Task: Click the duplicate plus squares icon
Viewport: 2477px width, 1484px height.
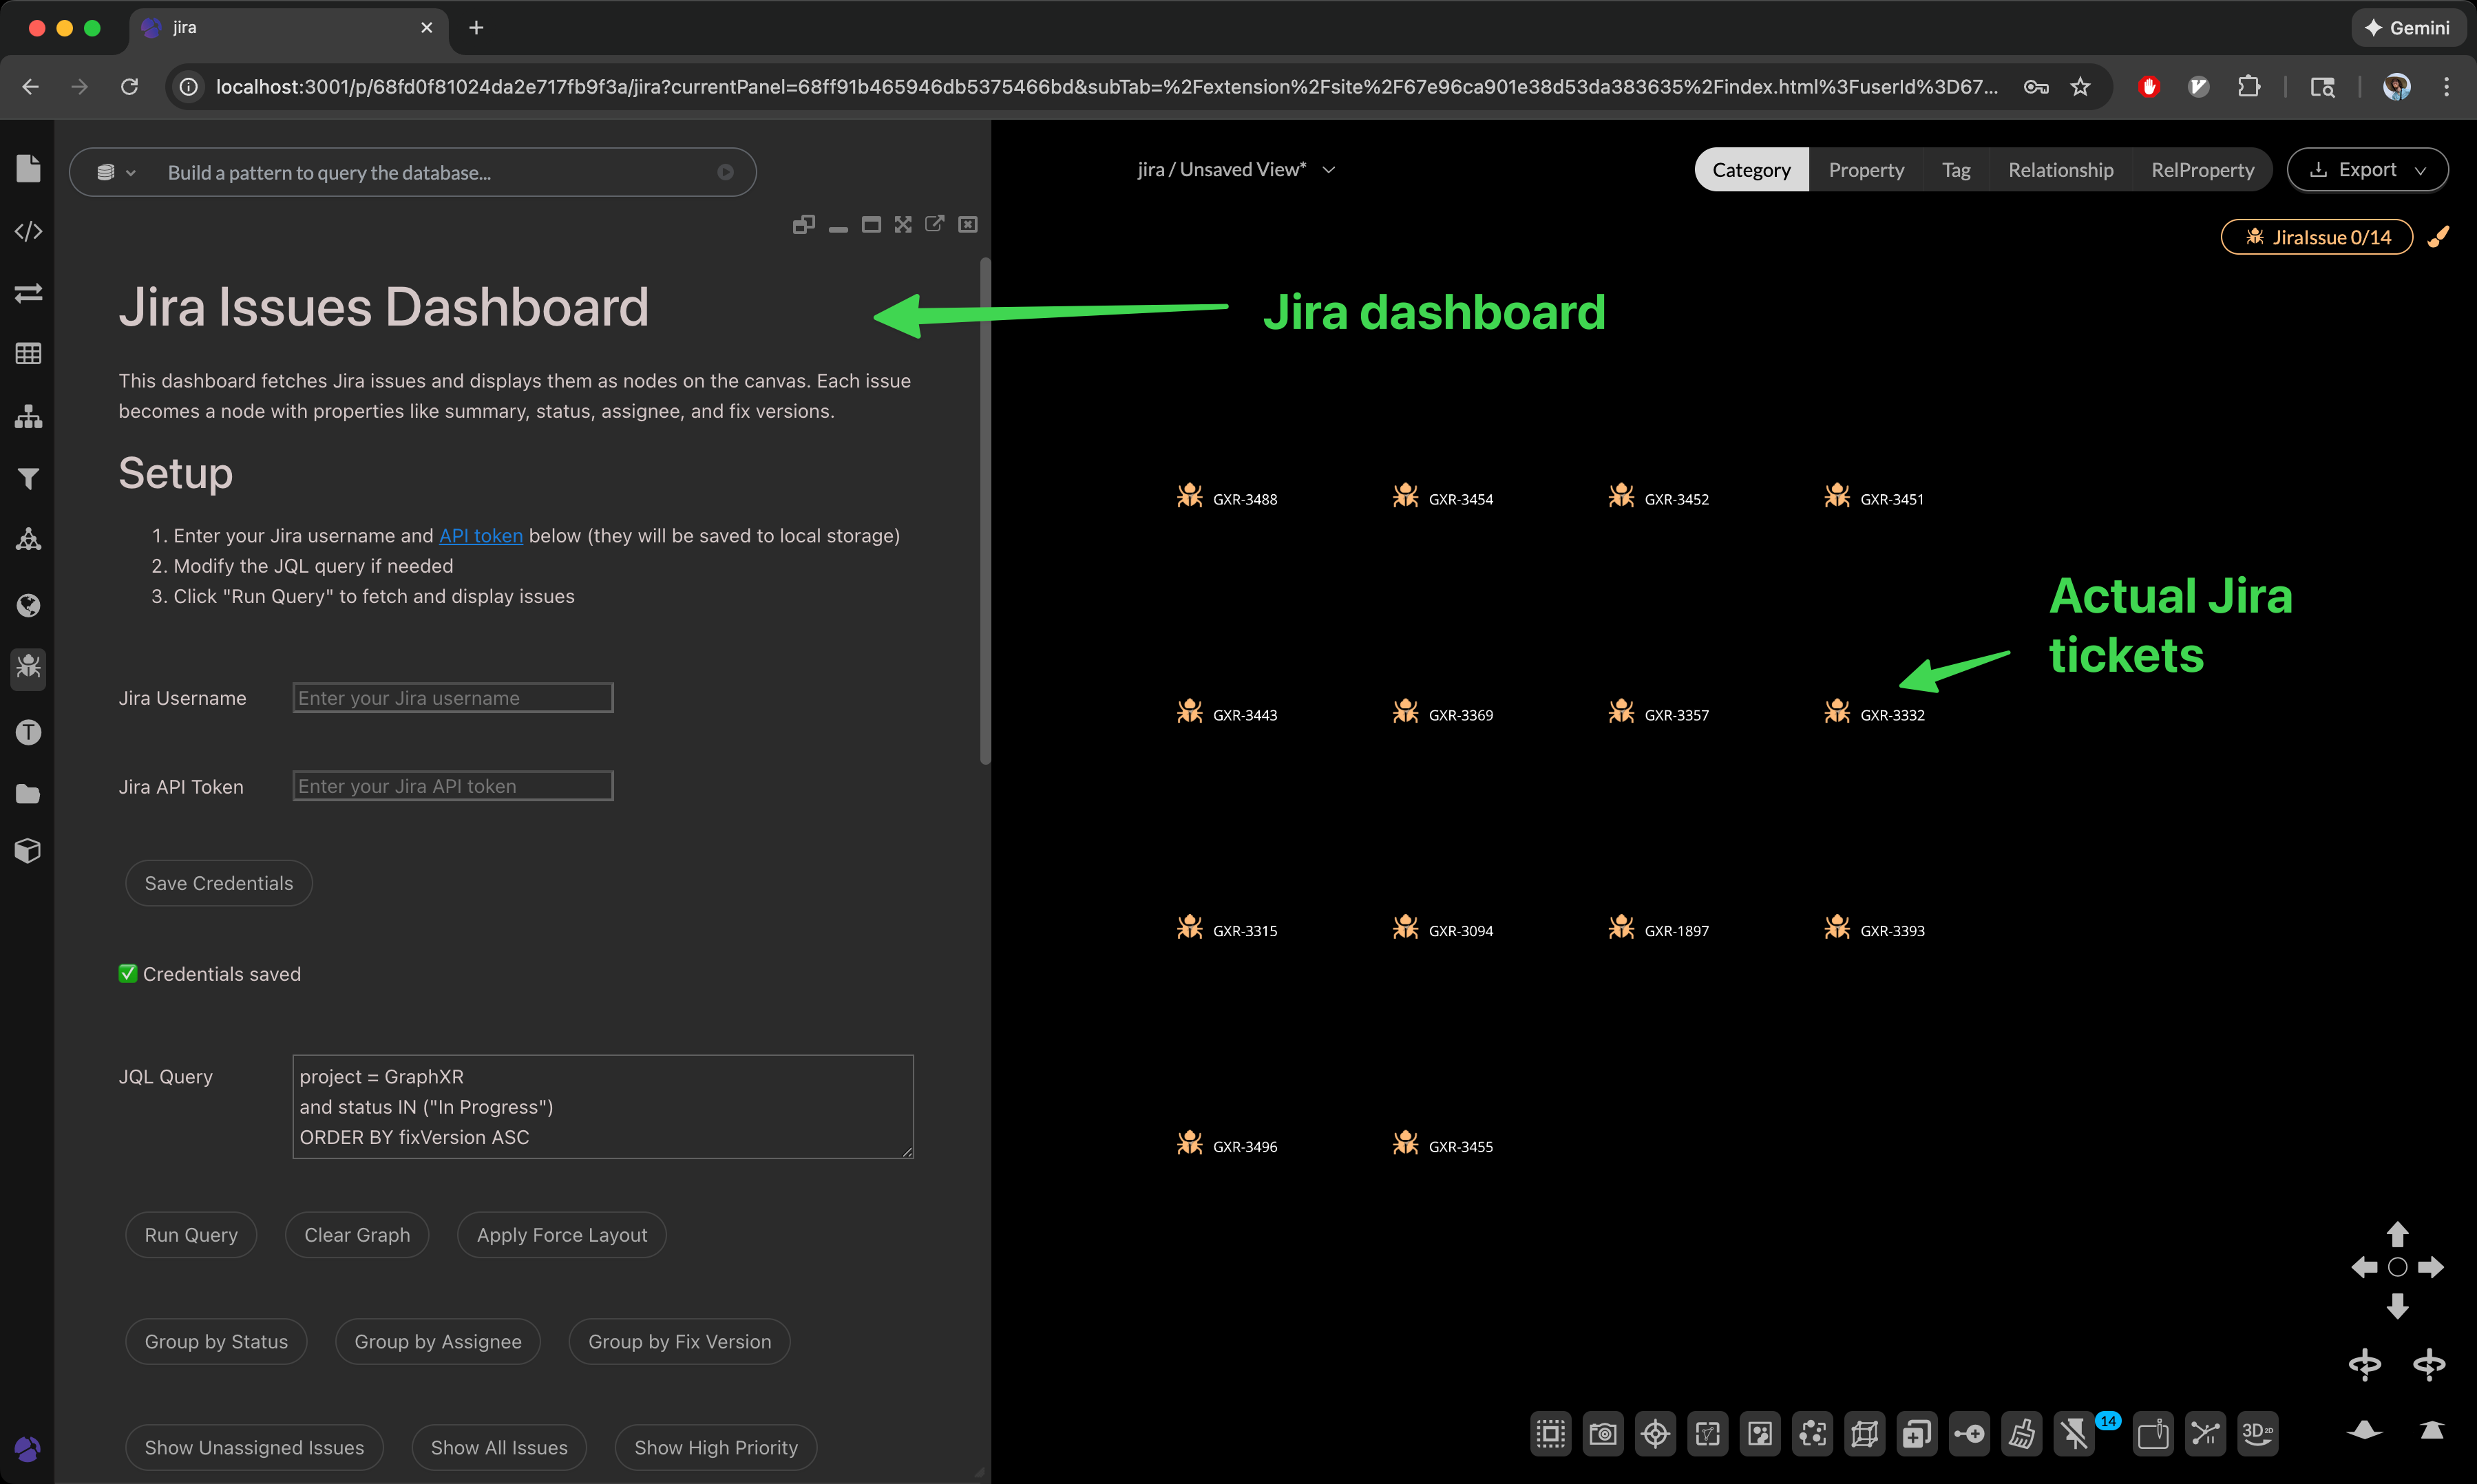Action: pyautogui.click(x=1917, y=1434)
